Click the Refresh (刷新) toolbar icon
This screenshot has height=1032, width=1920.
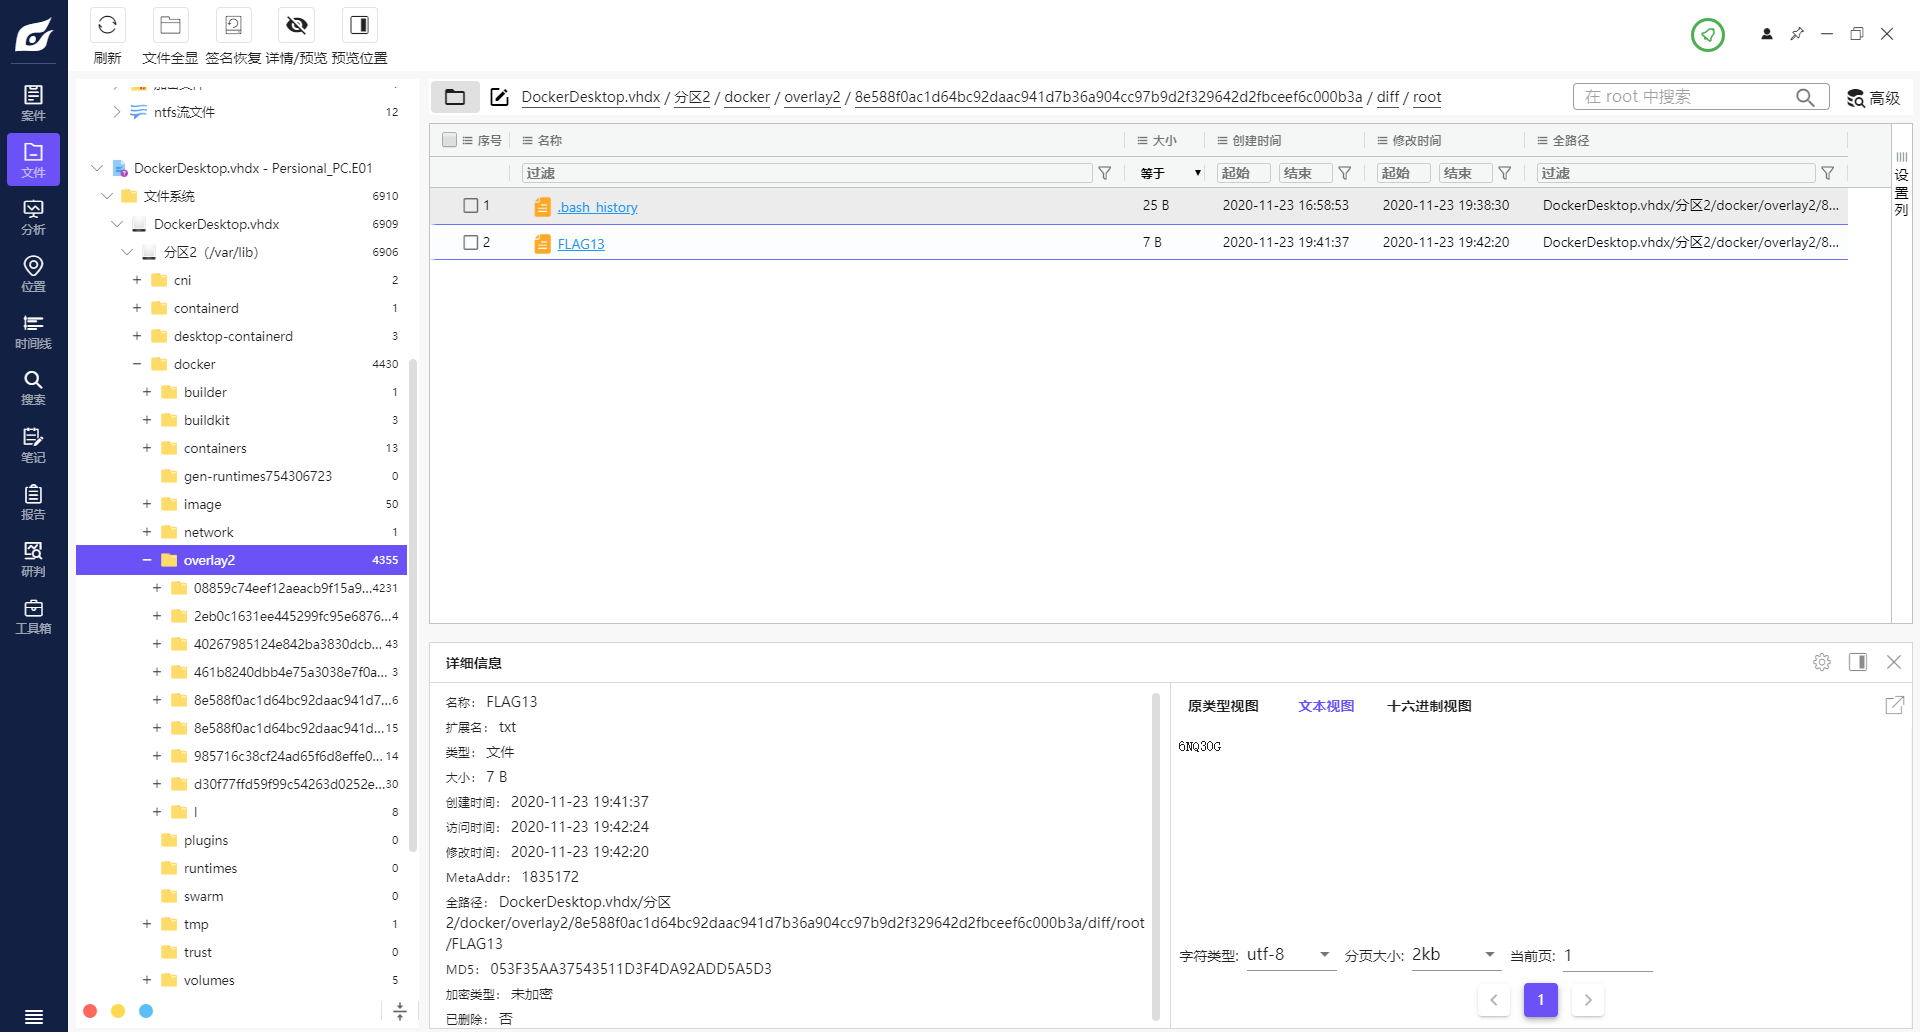click(107, 26)
